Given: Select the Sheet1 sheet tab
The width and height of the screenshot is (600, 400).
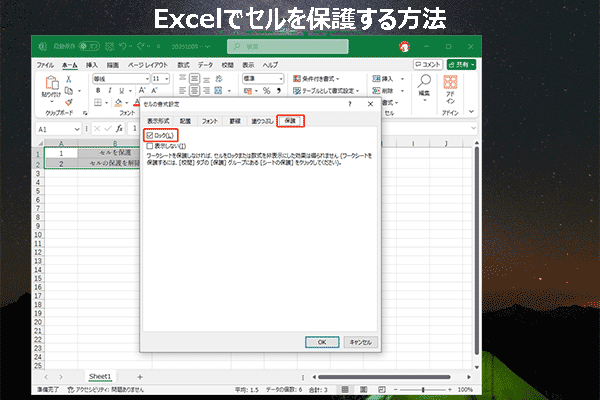Looking at the screenshot, I should tap(100, 377).
